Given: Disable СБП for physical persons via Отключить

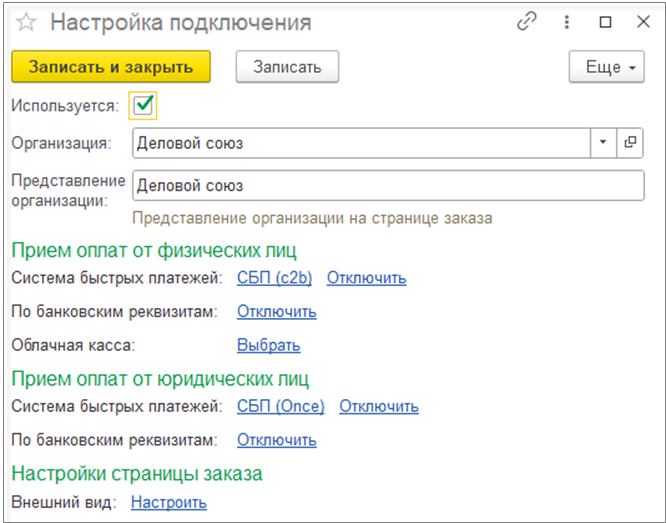Looking at the screenshot, I should pos(366,278).
